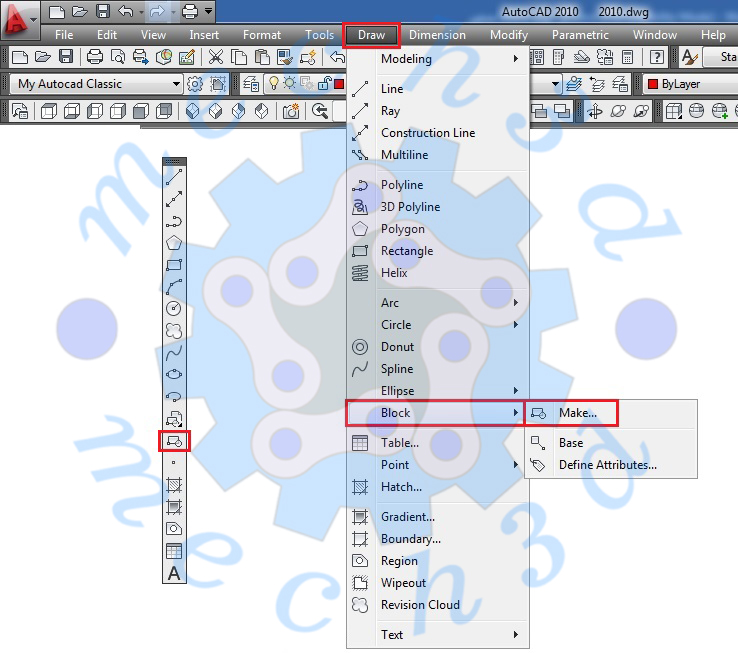Viewport: 738px width, 653px height.
Task: Click the Multiline Text 'A' tool icon
Action: click(x=174, y=573)
